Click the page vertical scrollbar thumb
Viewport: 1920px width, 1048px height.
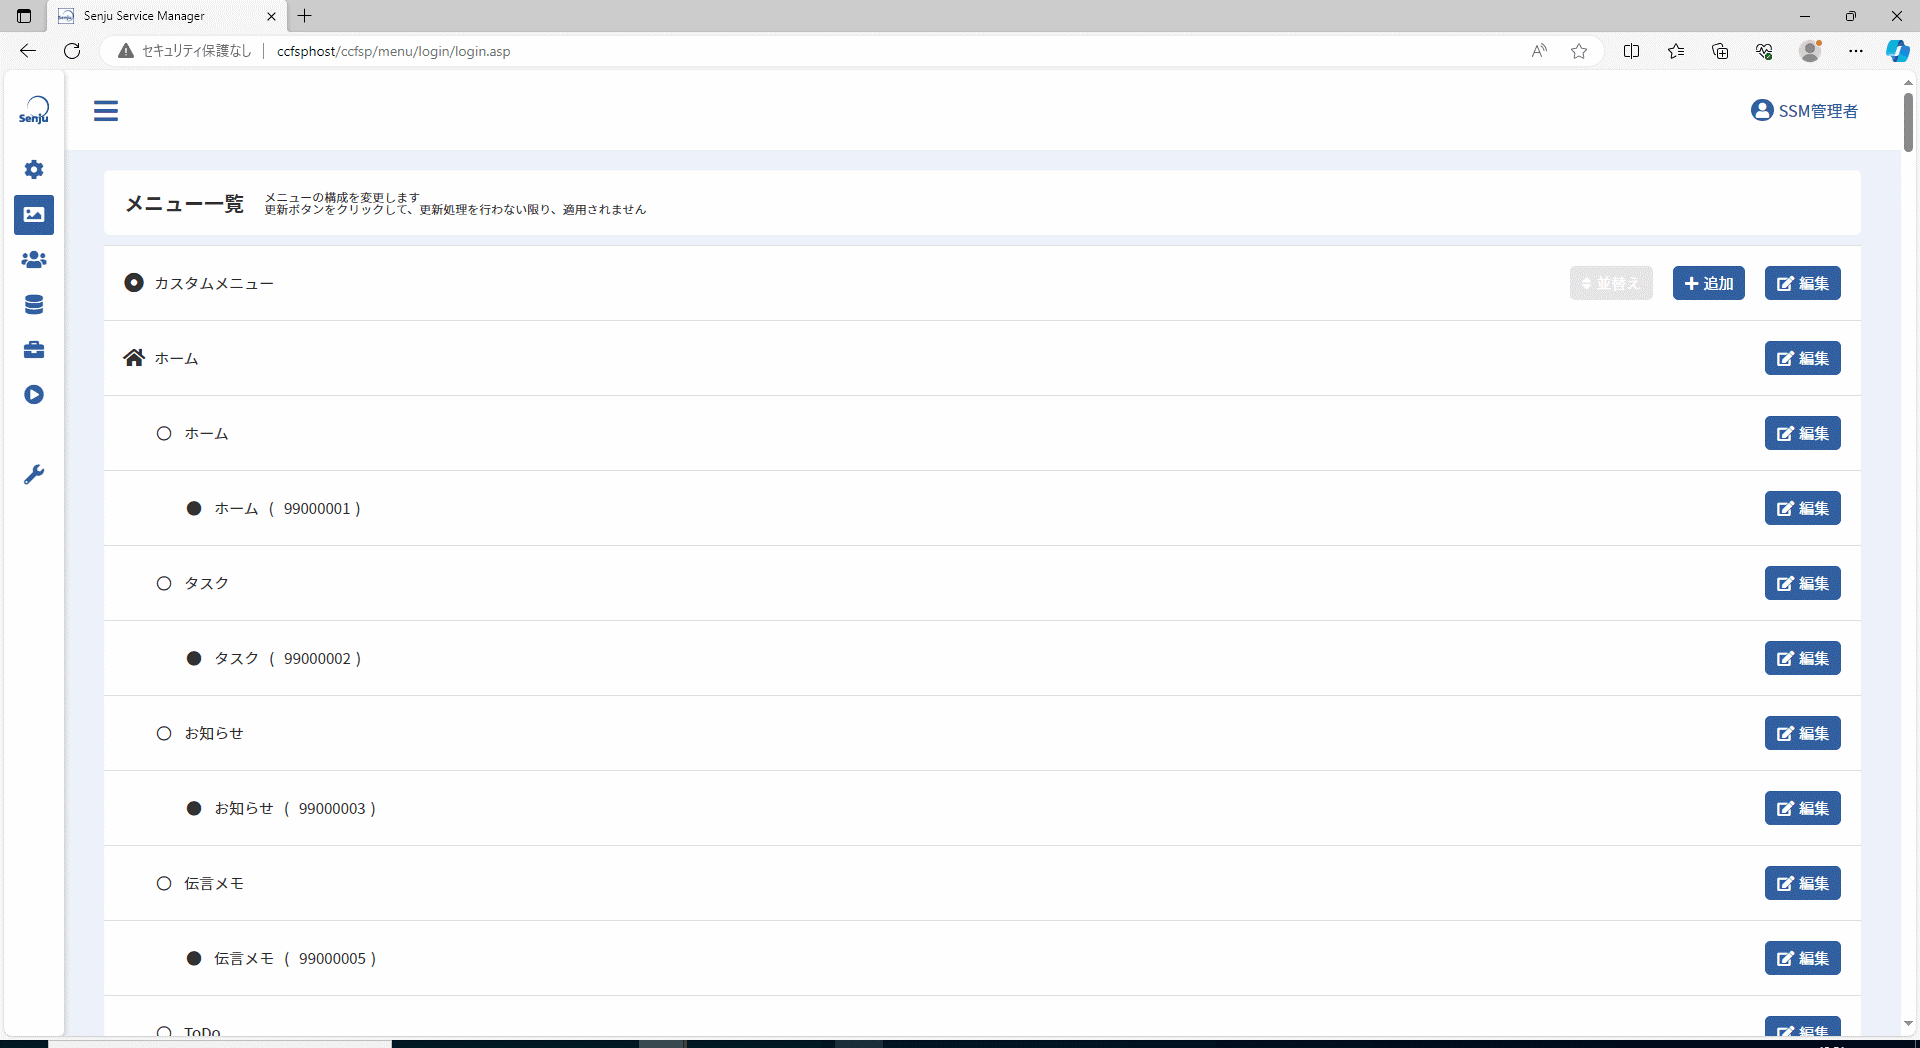click(1908, 122)
